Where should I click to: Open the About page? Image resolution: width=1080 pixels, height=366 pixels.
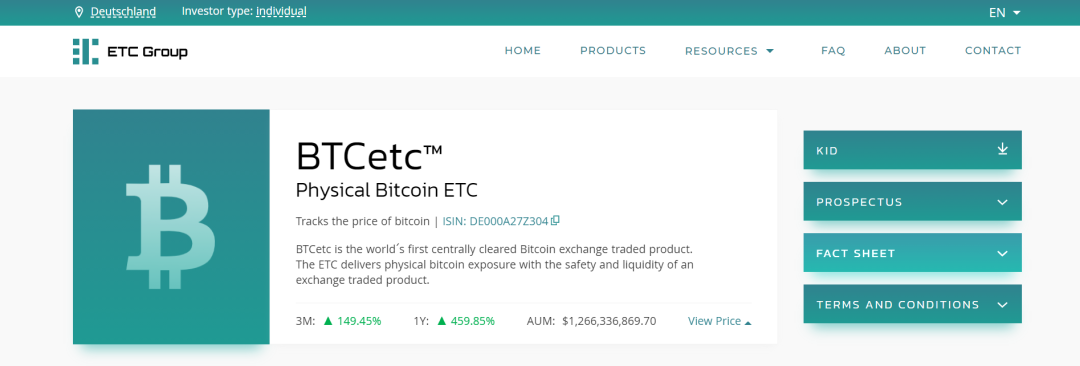coord(905,50)
